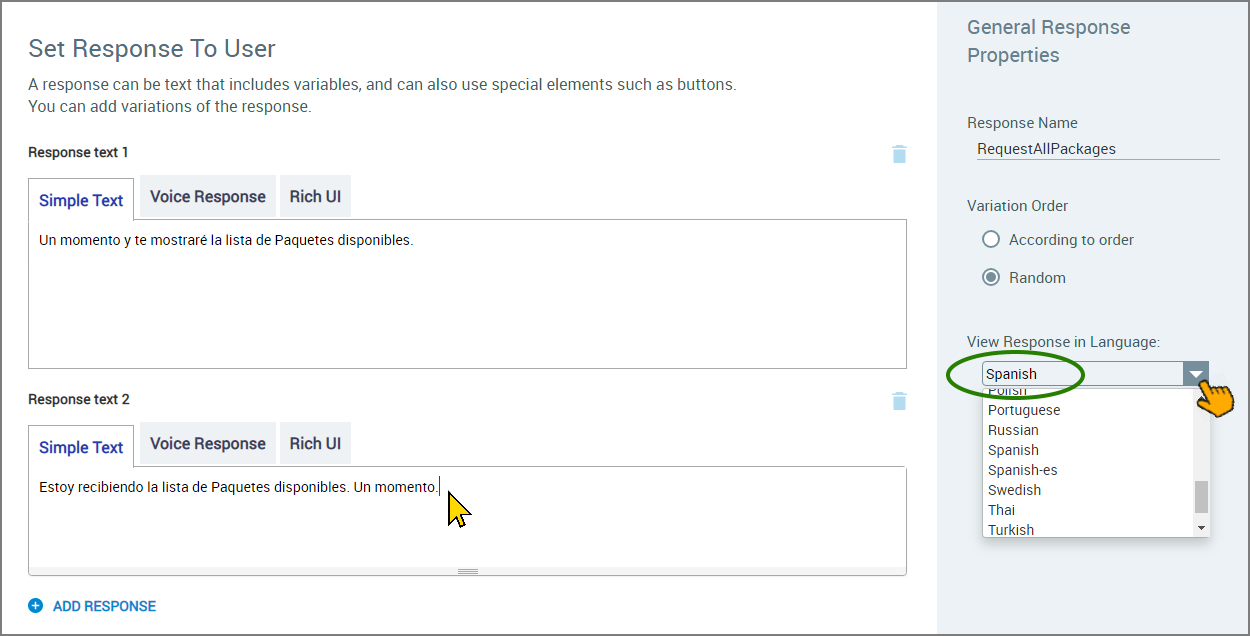1250x636 pixels.
Task: Click the plus icon beside ADD RESPONSE
Action: pos(36,606)
